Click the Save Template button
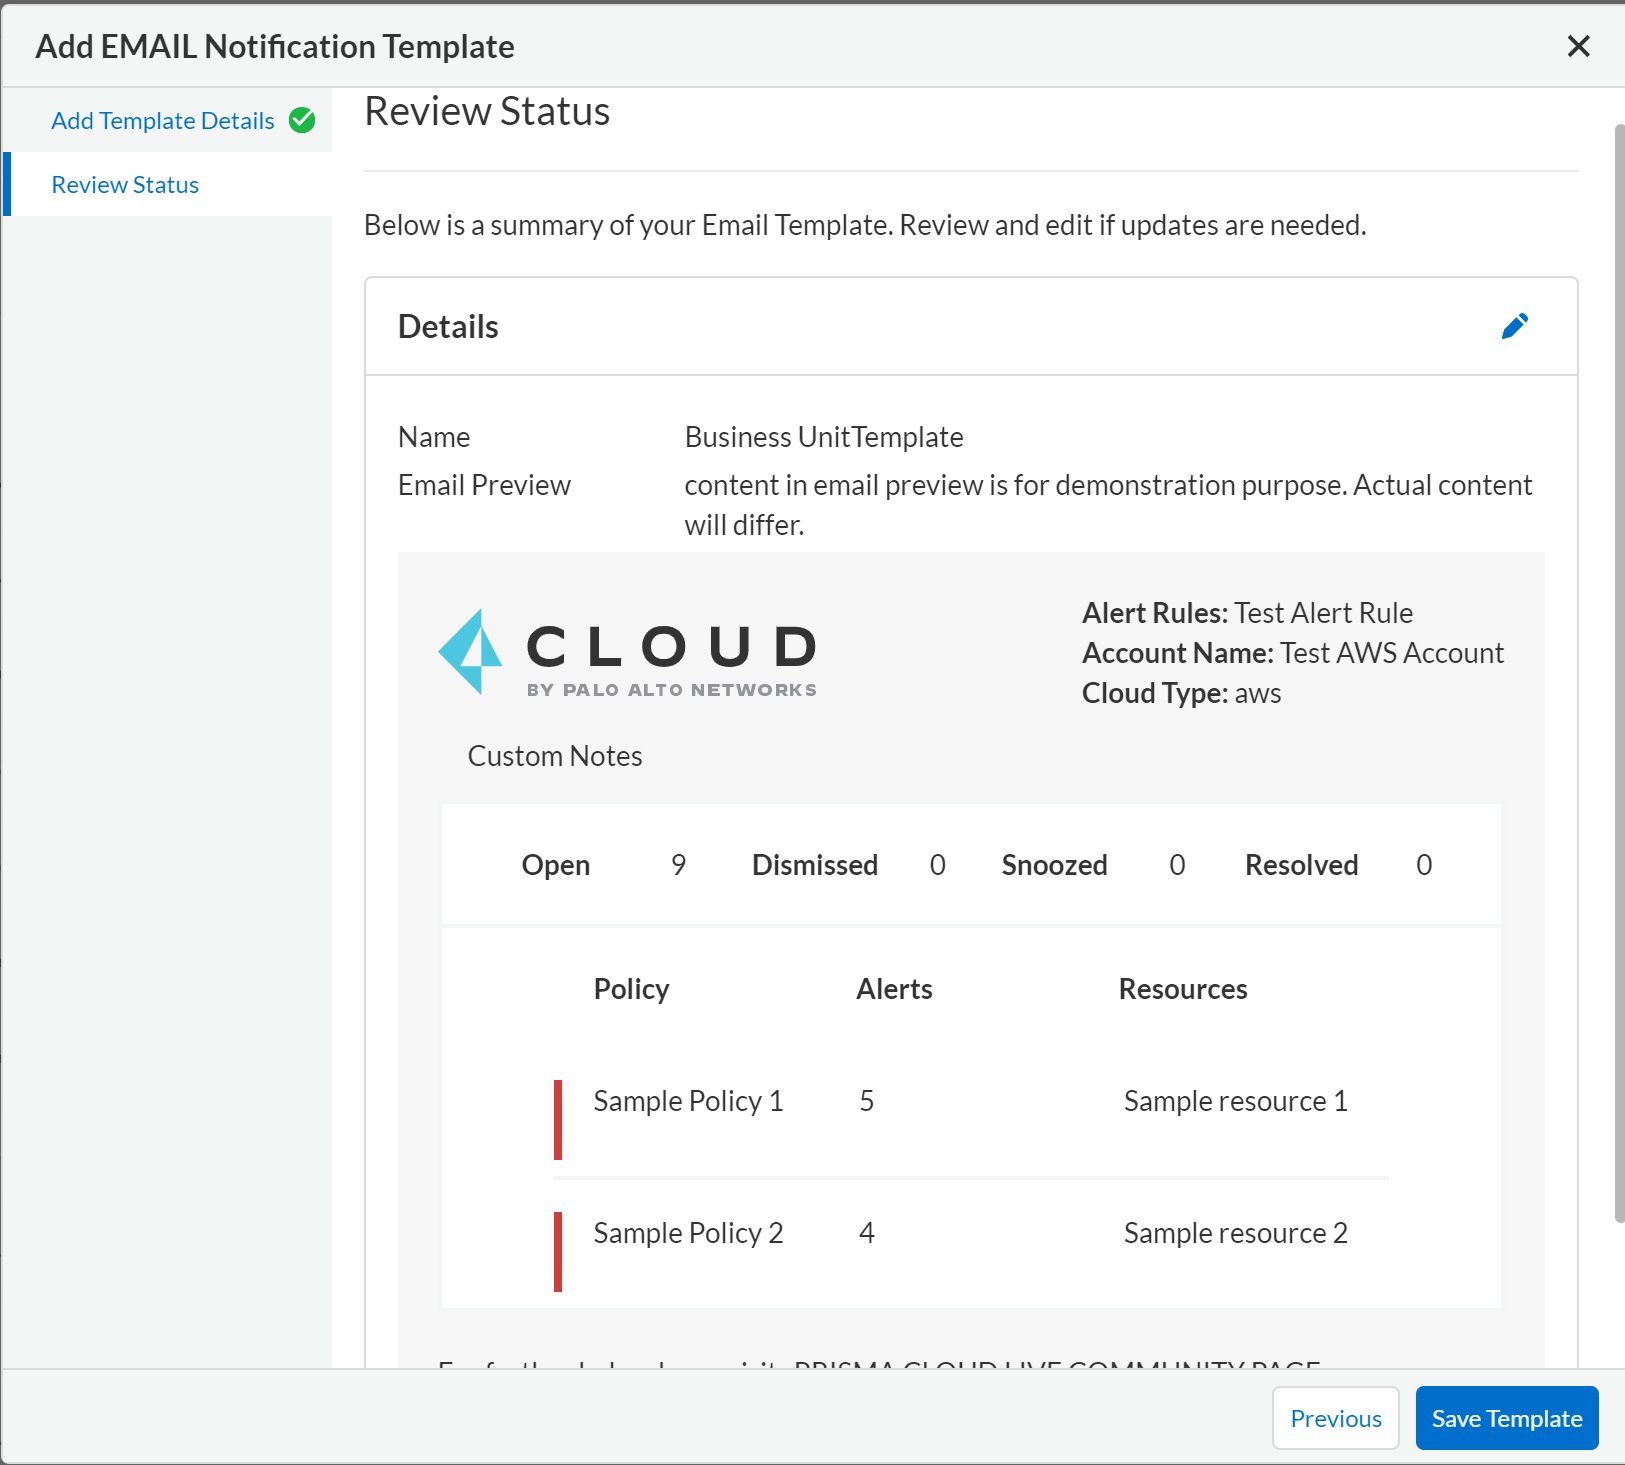The height and width of the screenshot is (1465, 1625). pyautogui.click(x=1506, y=1418)
